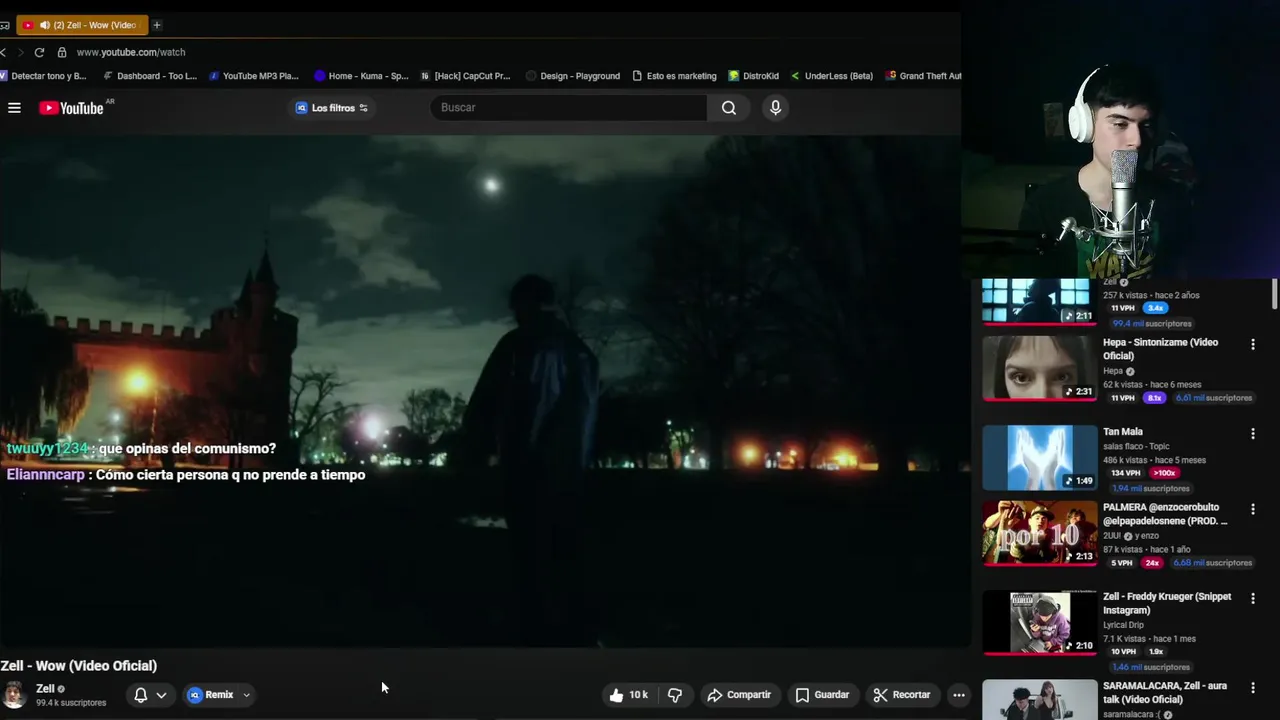The width and height of the screenshot is (1280, 720).
Task: Open YouTube MP3 Pla... bookmark
Action: pyautogui.click(x=254, y=76)
